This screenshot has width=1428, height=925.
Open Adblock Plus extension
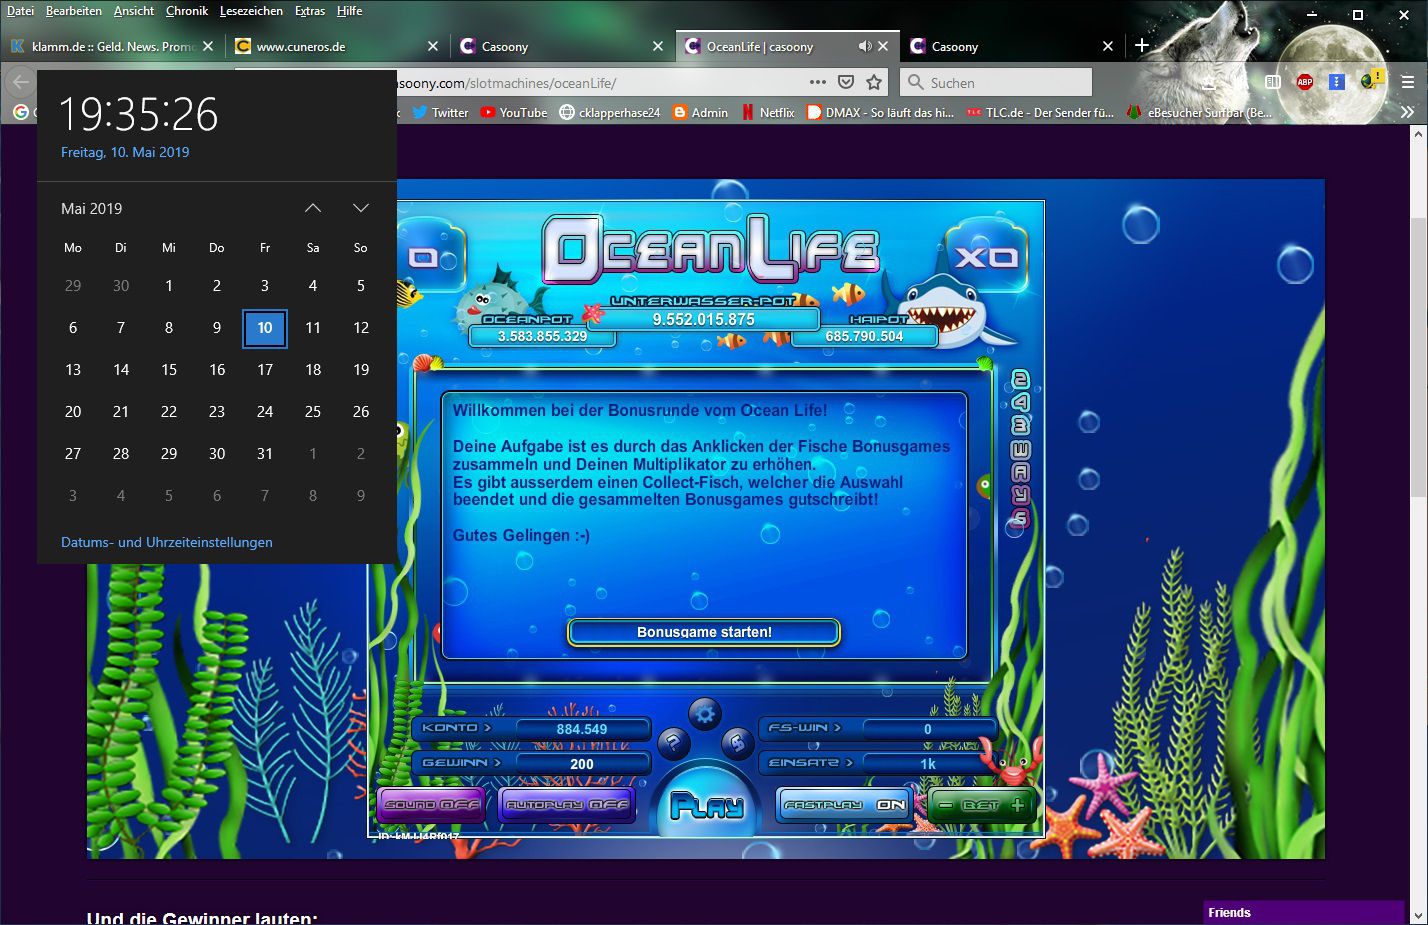pyautogui.click(x=1305, y=82)
